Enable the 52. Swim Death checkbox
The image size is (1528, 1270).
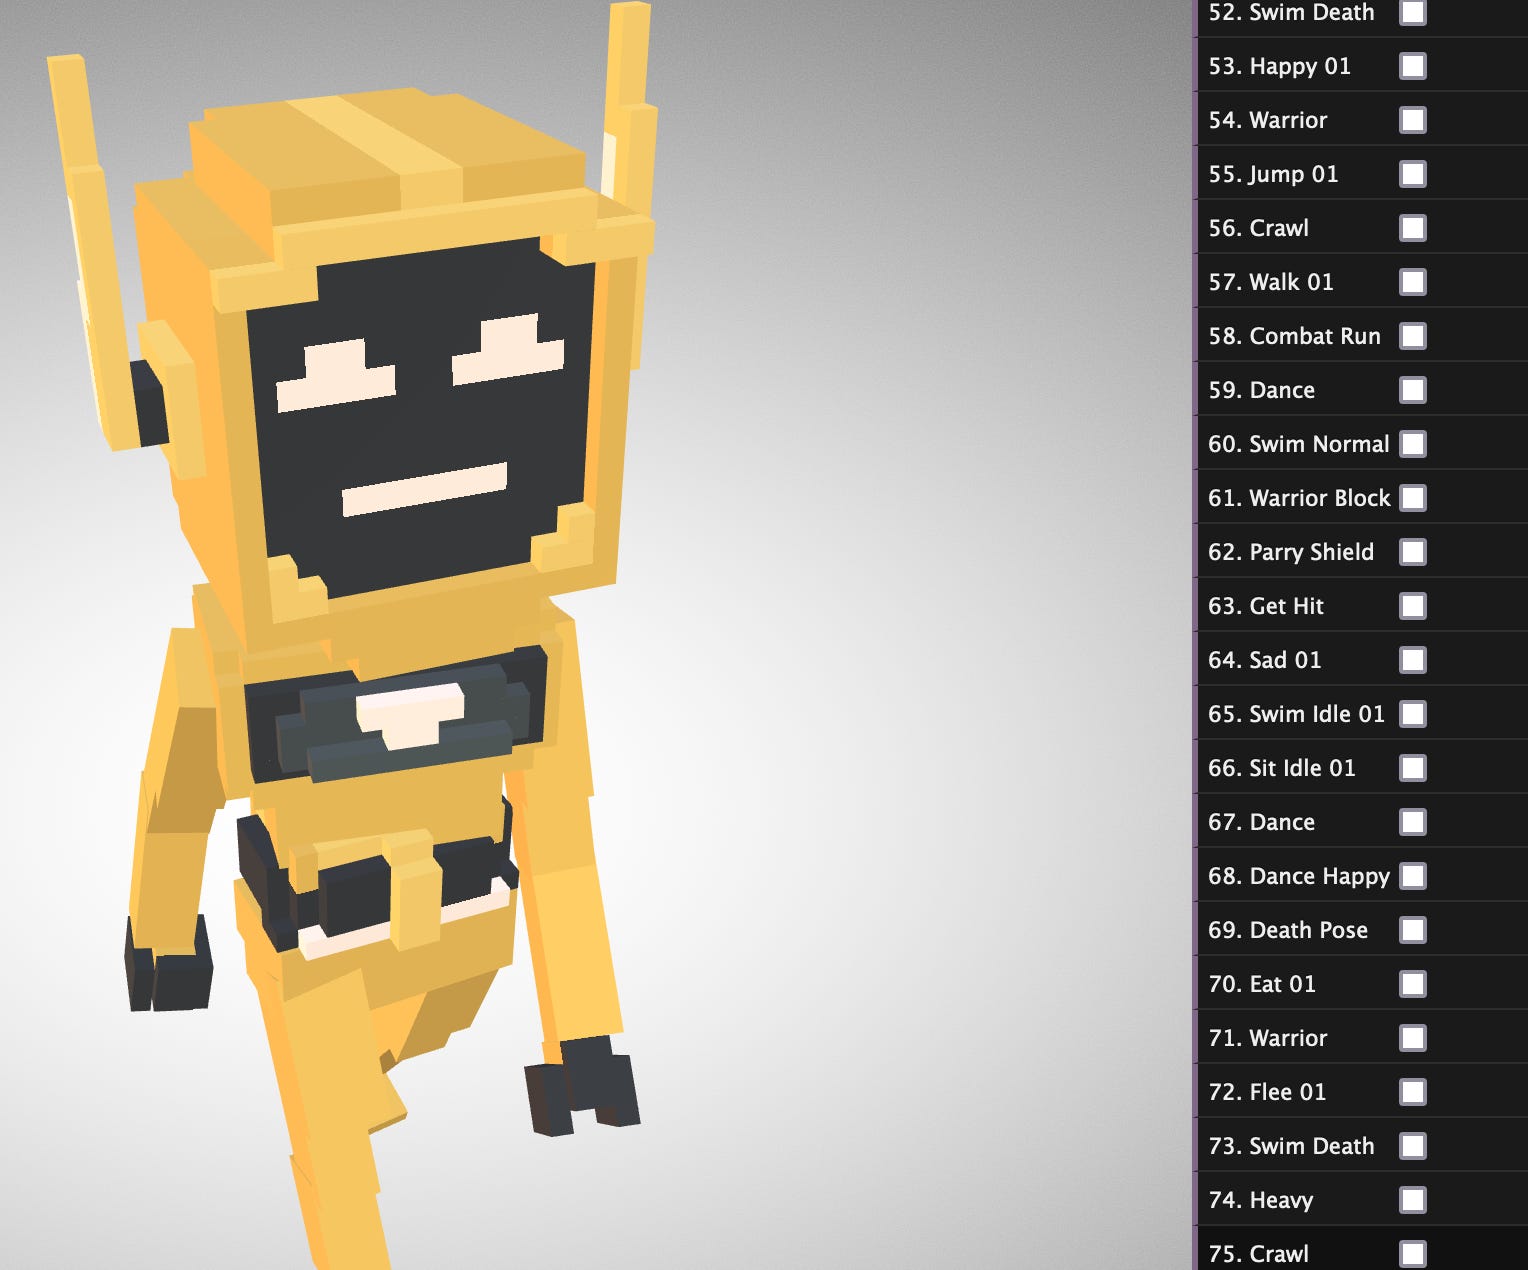point(1412,12)
